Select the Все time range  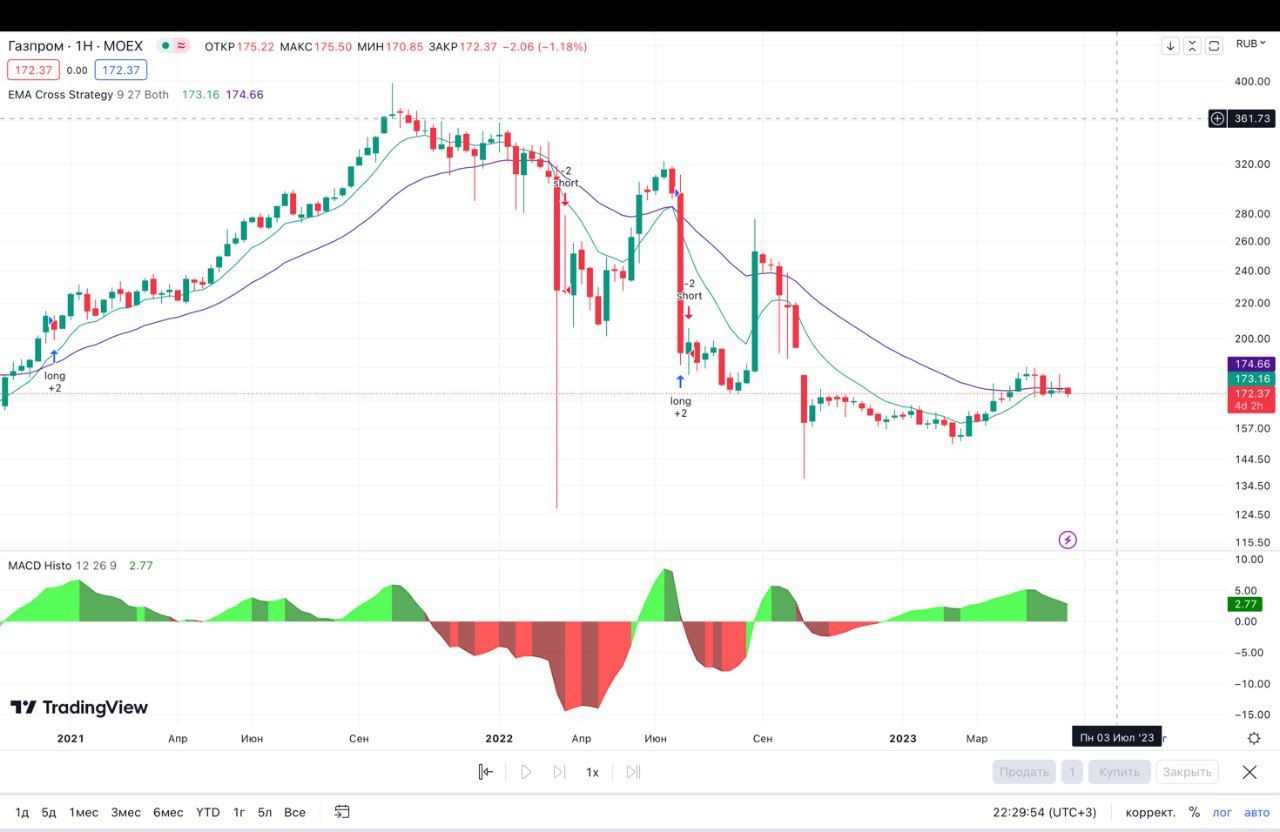[294, 812]
